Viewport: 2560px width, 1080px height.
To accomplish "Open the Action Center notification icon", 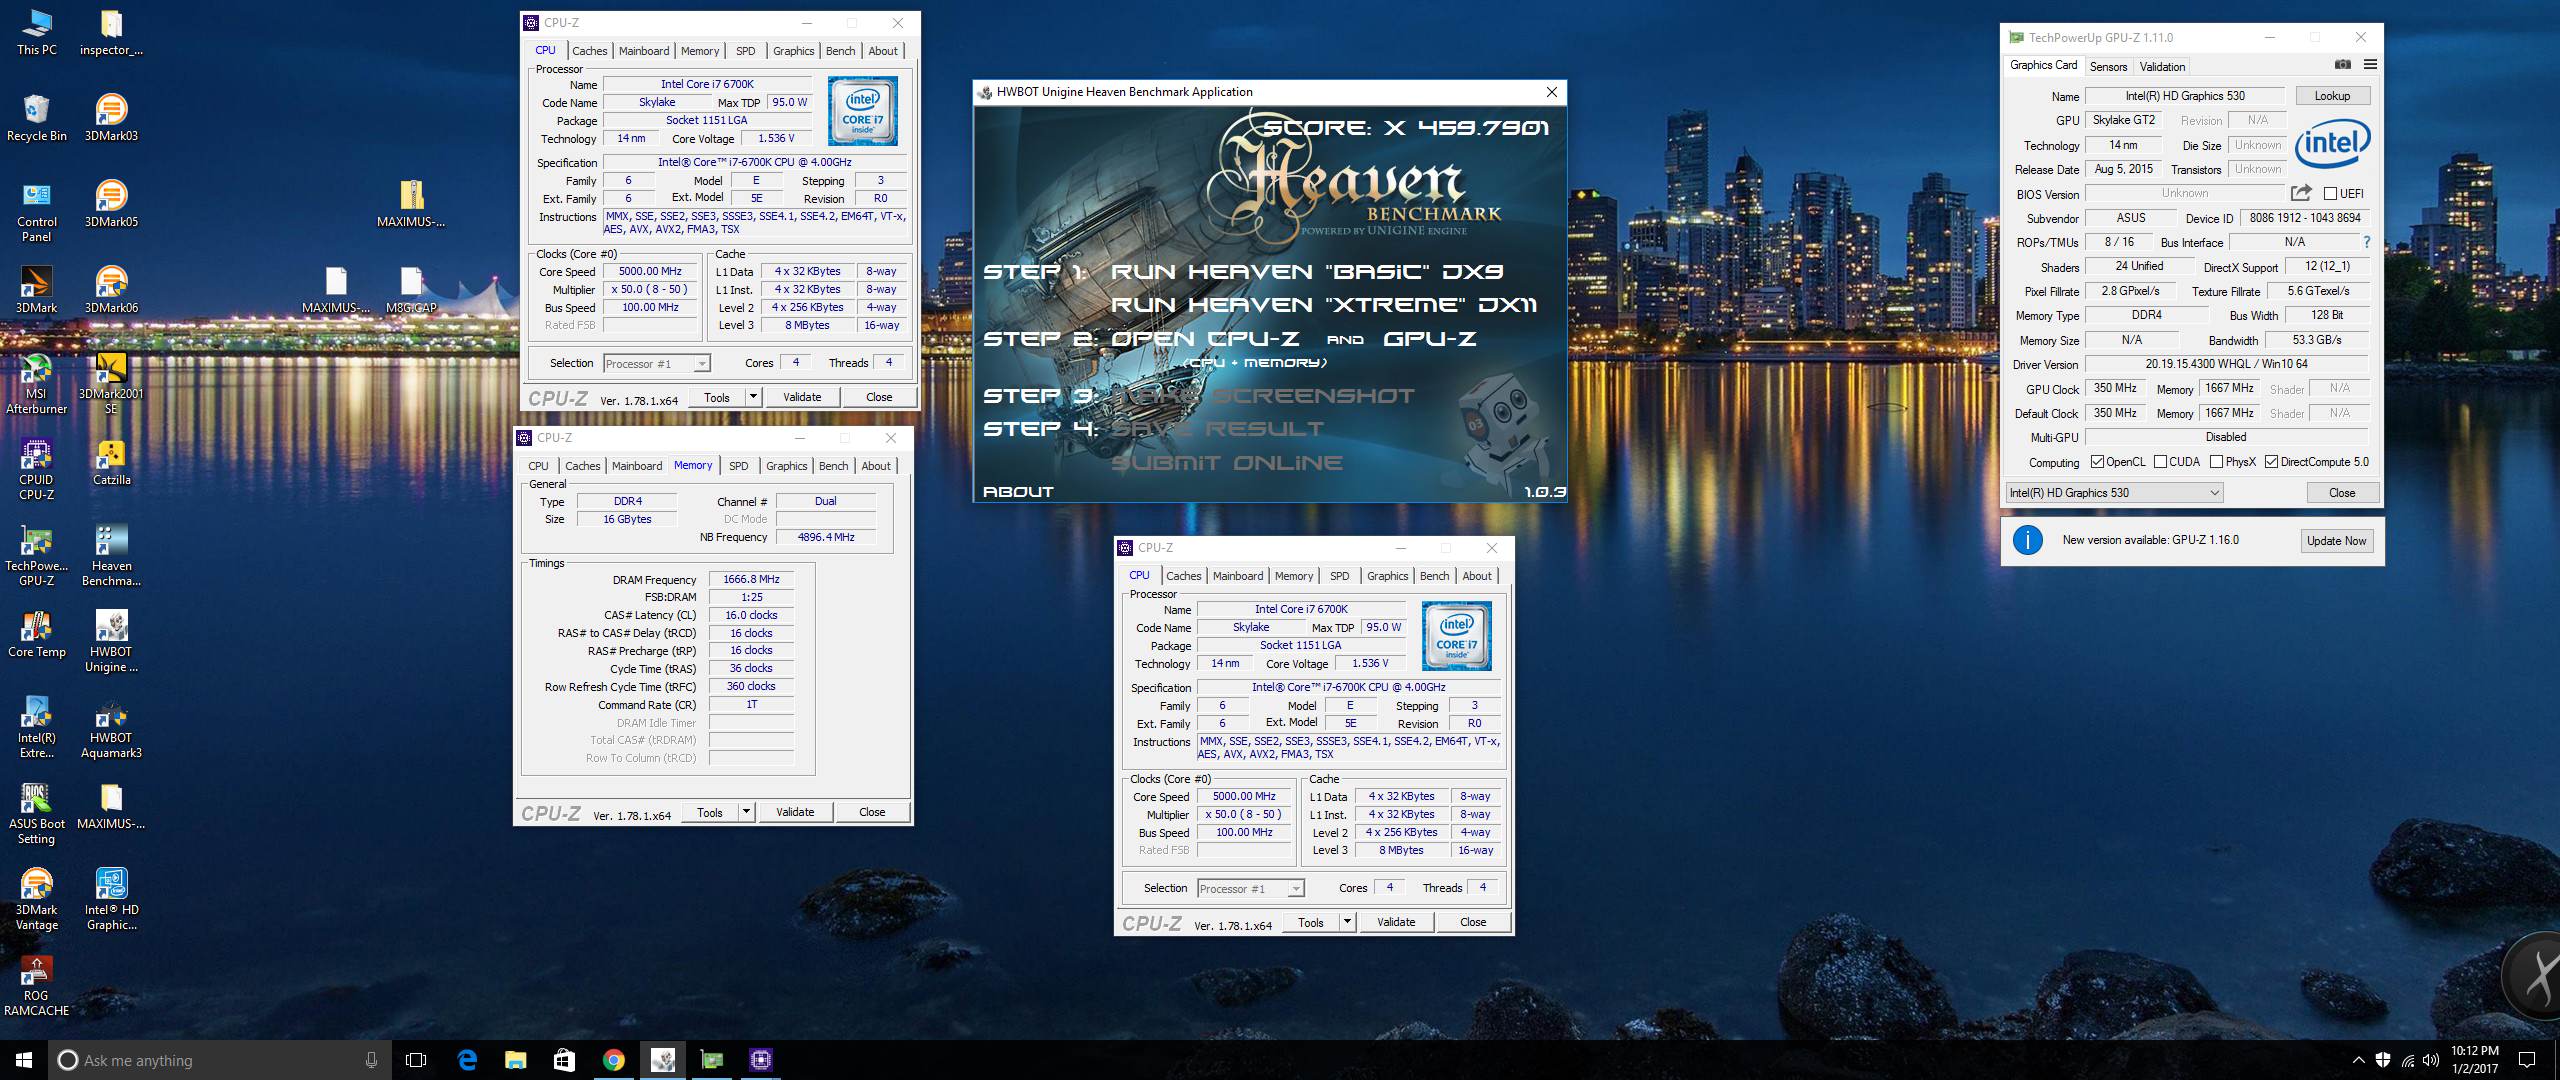I will pos(2526,1060).
